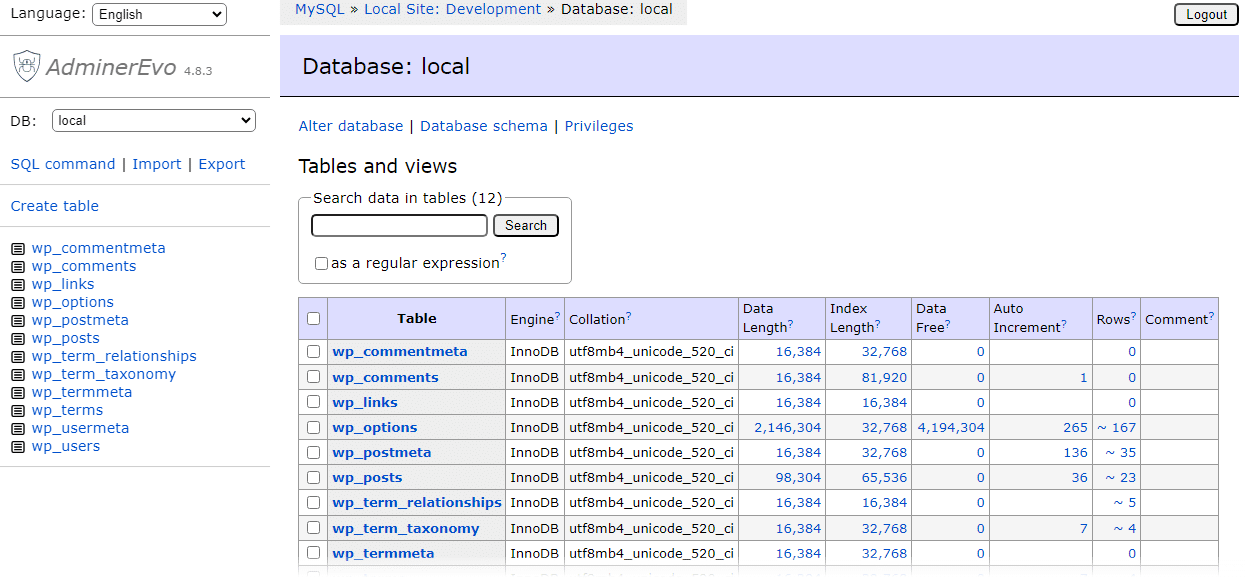Open SQL command page
This screenshot has height=578, width=1245.
click(x=63, y=164)
